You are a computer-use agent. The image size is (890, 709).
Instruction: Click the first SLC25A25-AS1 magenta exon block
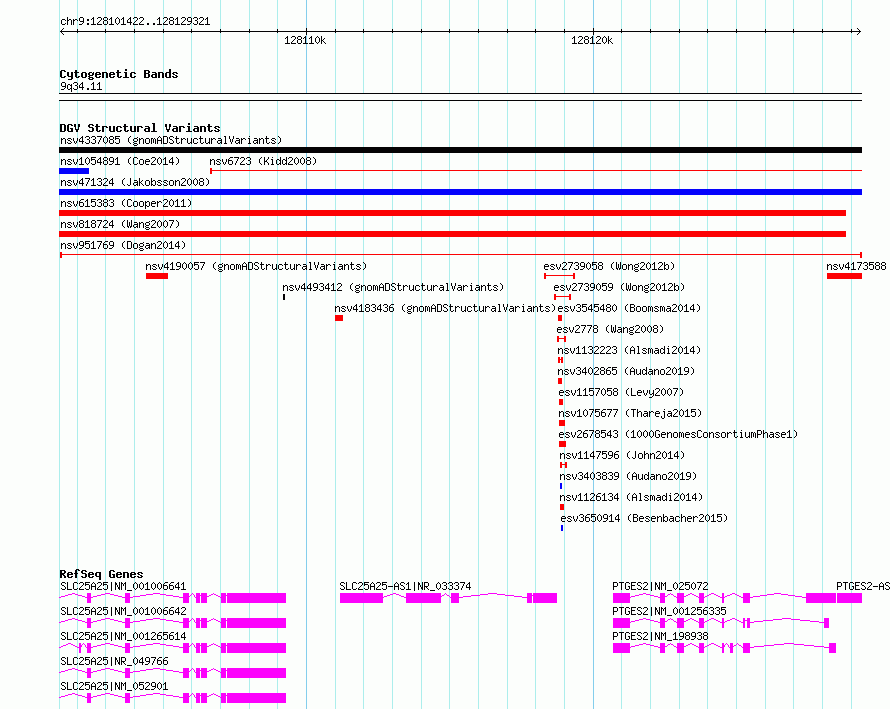[361, 598]
